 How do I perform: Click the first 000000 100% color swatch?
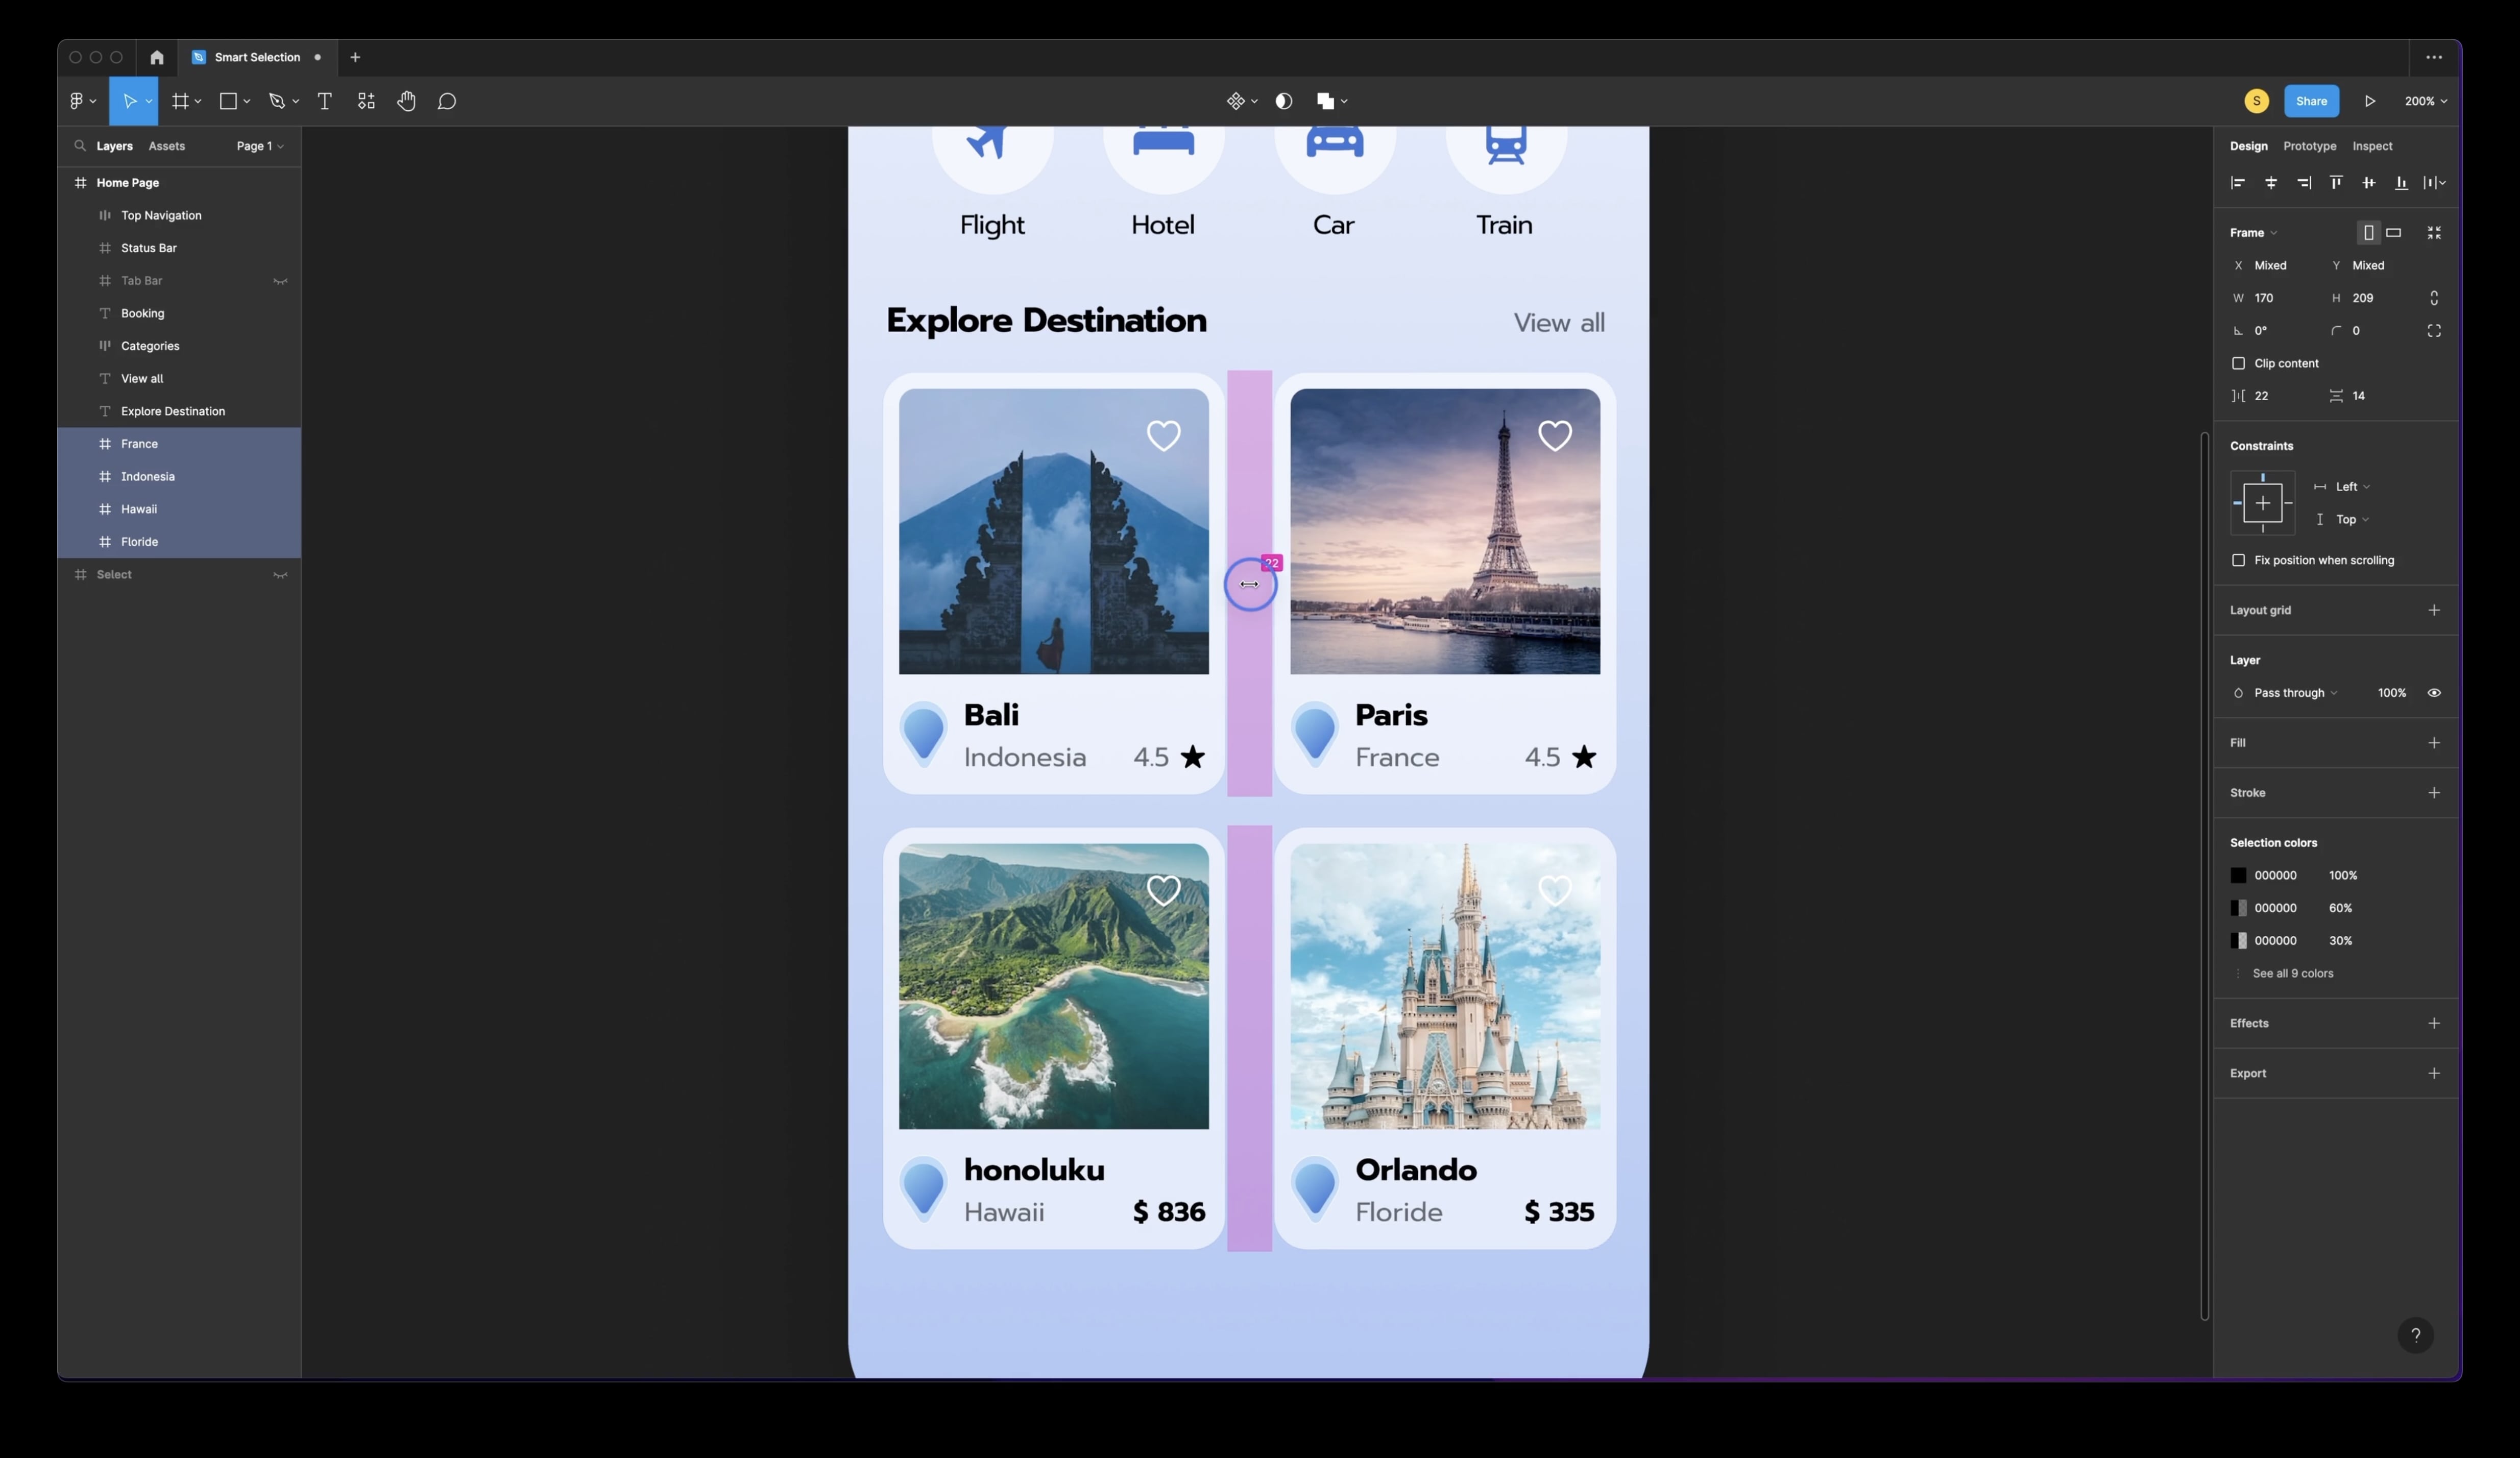(x=2238, y=875)
